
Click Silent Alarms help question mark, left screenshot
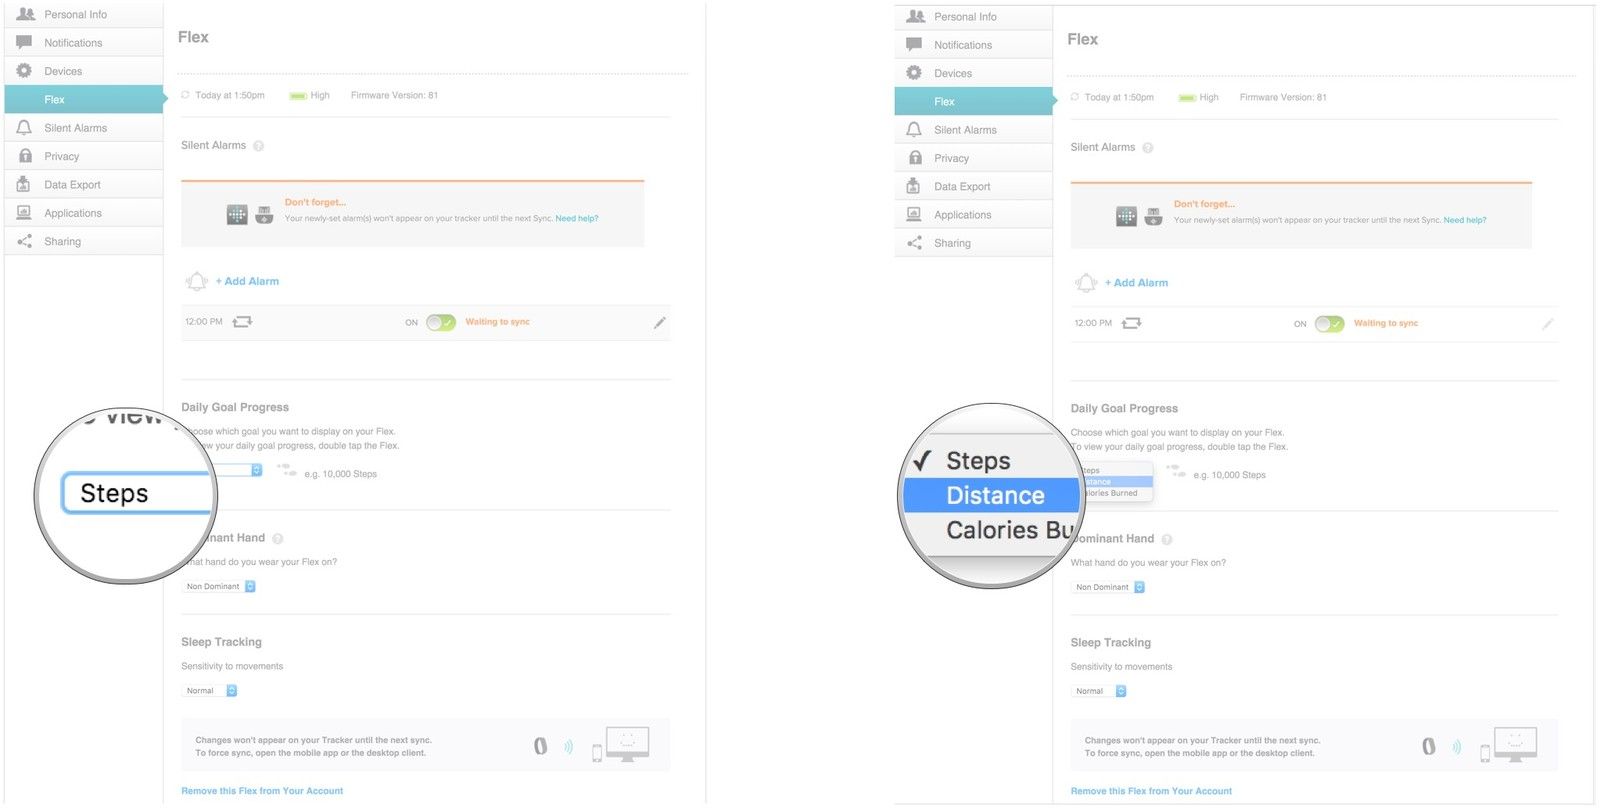pyautogui.click(x=258, y=146)
